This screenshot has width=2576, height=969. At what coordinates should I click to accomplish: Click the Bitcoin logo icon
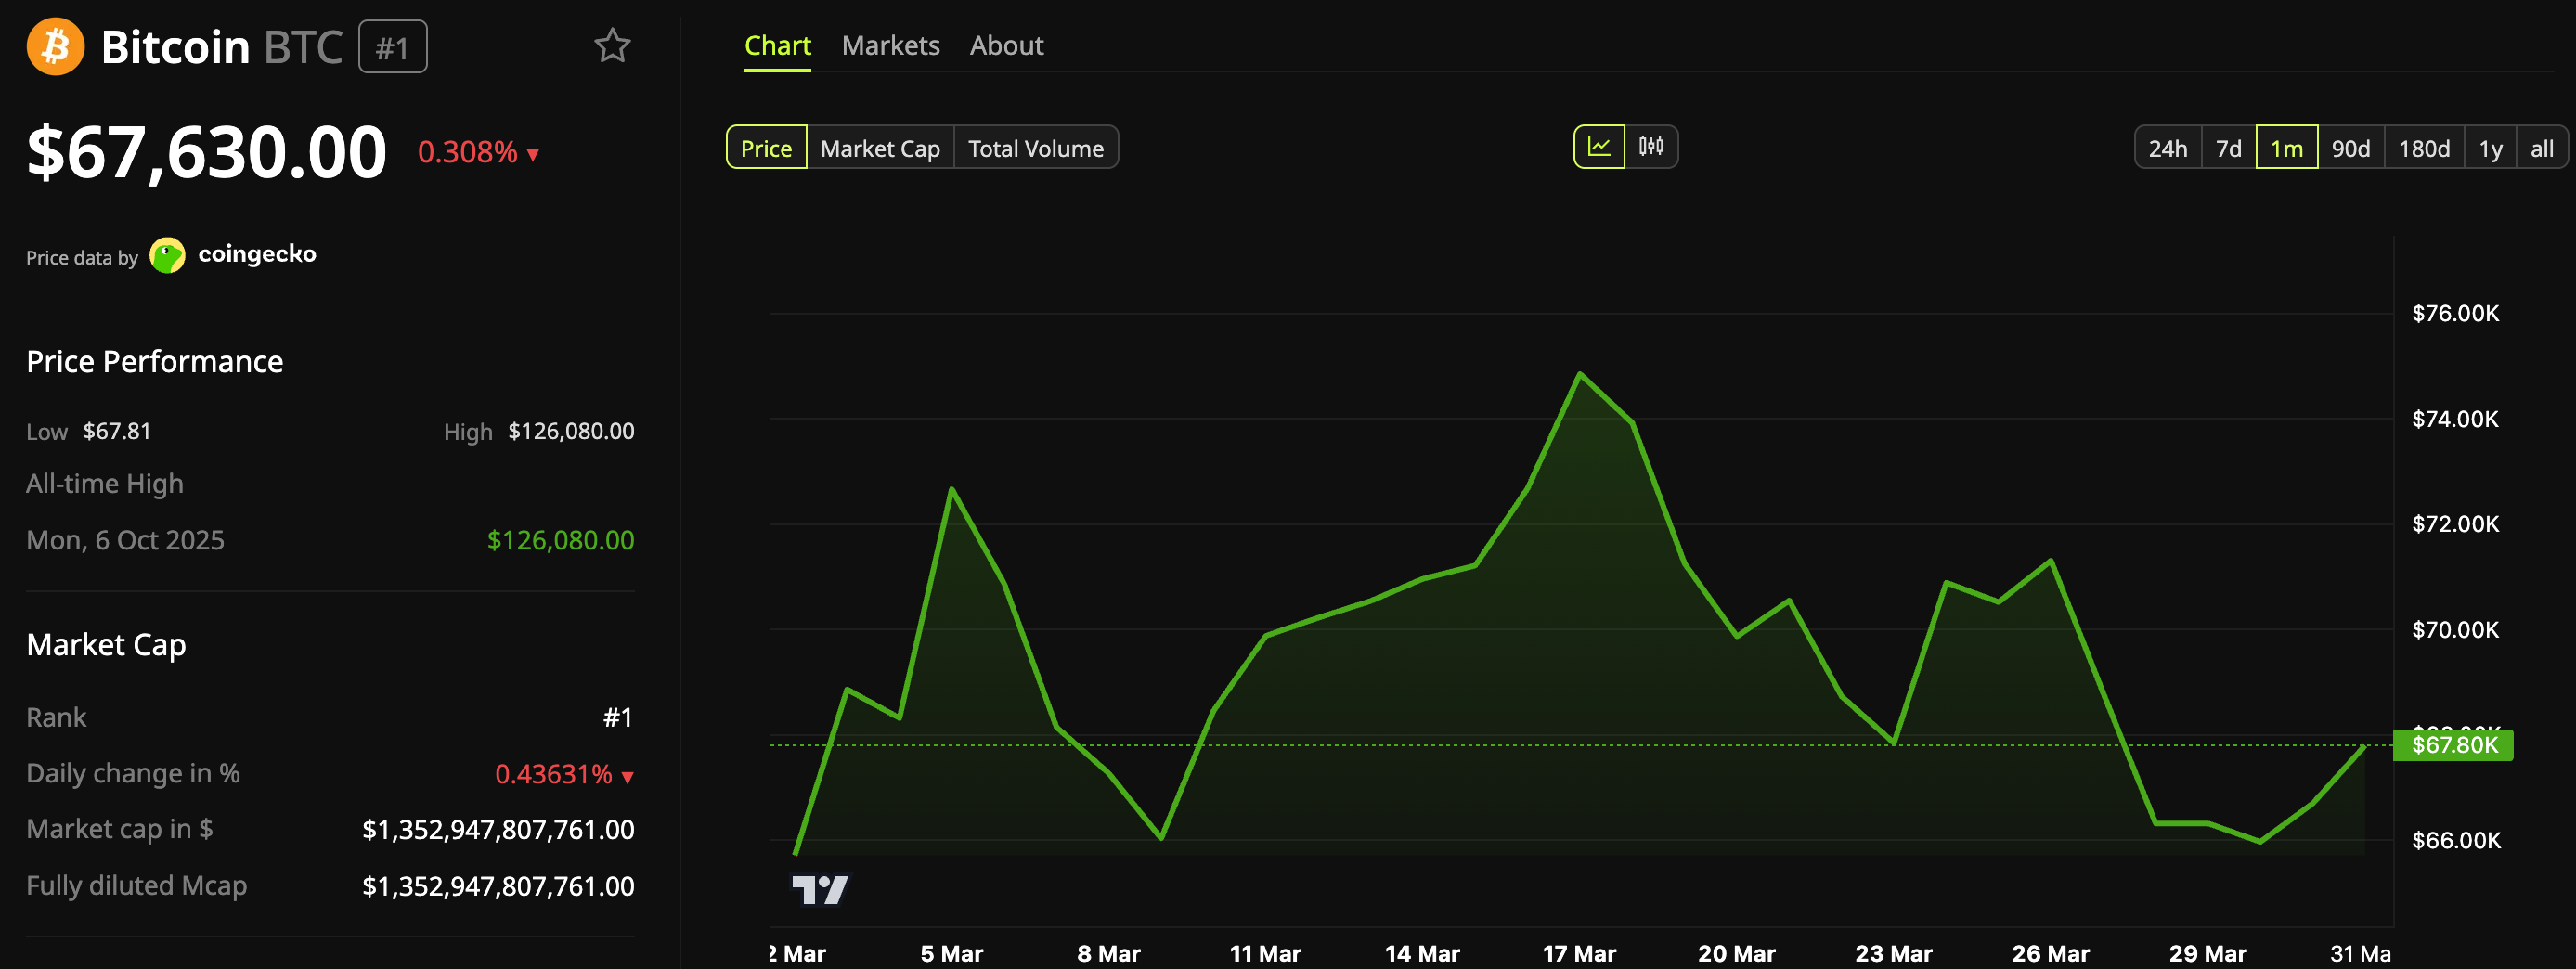tap(55, 46)
